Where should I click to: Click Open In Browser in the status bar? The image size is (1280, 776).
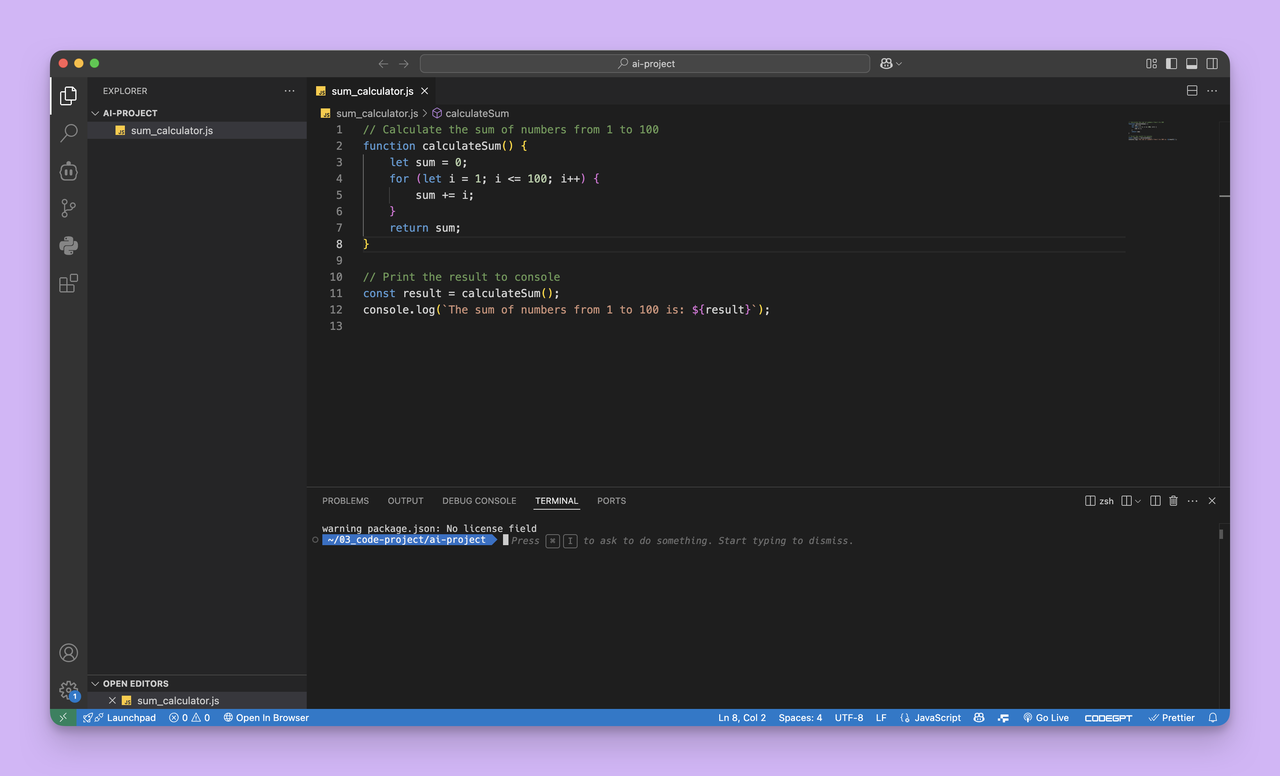pyautogui.click(x=266, y=717)
